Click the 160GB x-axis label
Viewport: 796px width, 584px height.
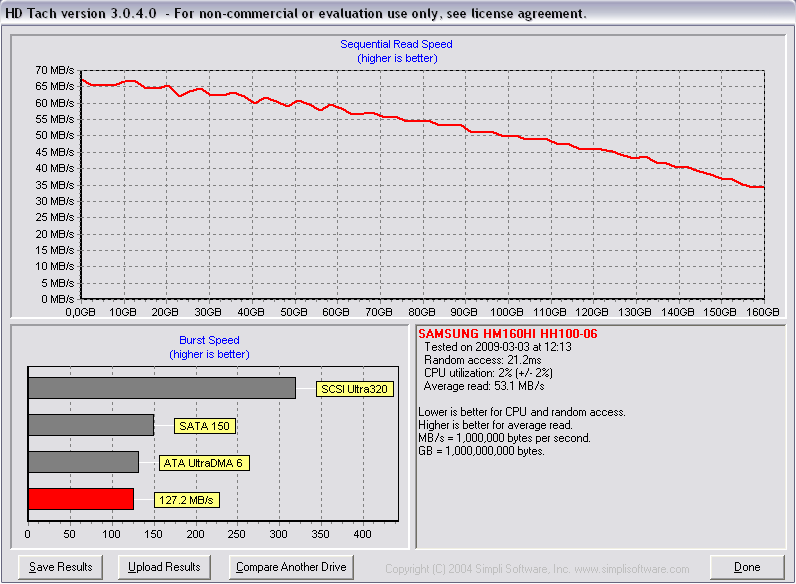(x=764, y=312)
